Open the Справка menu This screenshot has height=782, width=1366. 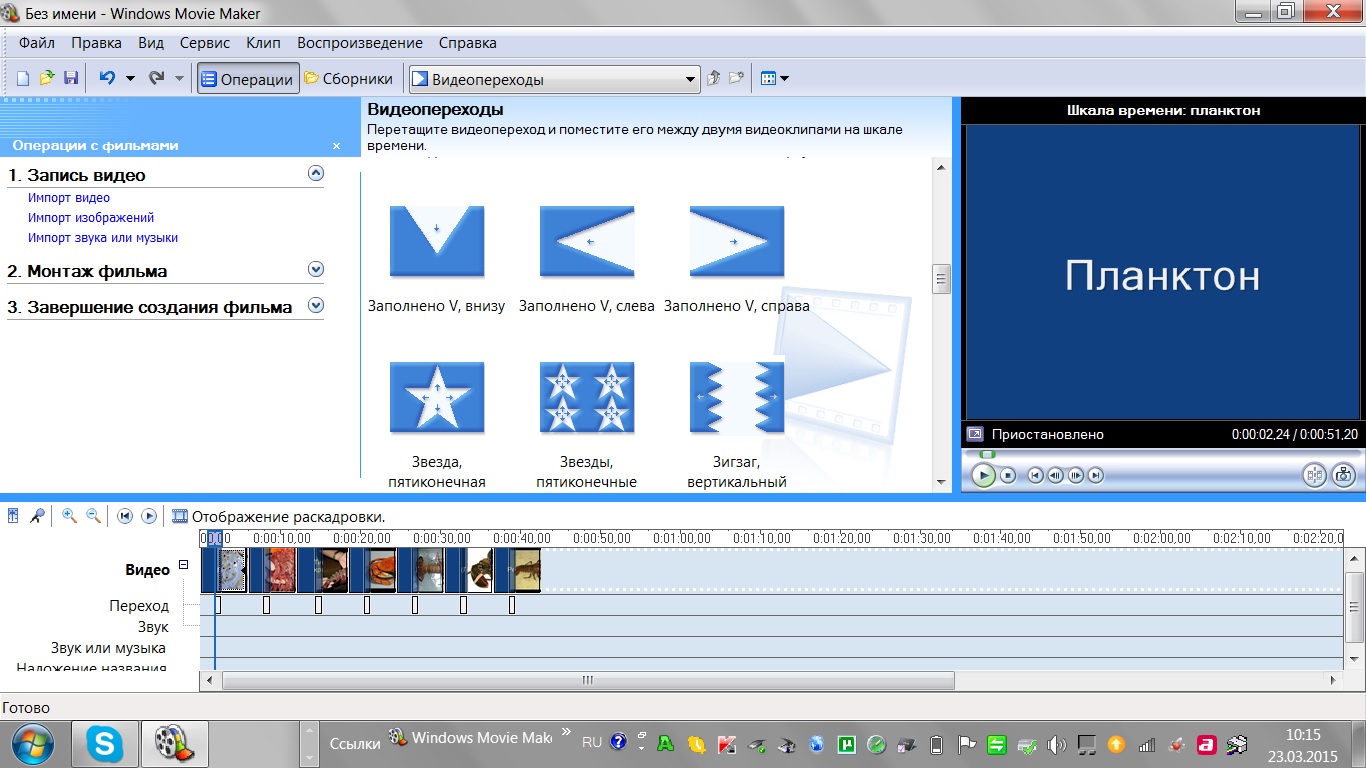point(468,43)
